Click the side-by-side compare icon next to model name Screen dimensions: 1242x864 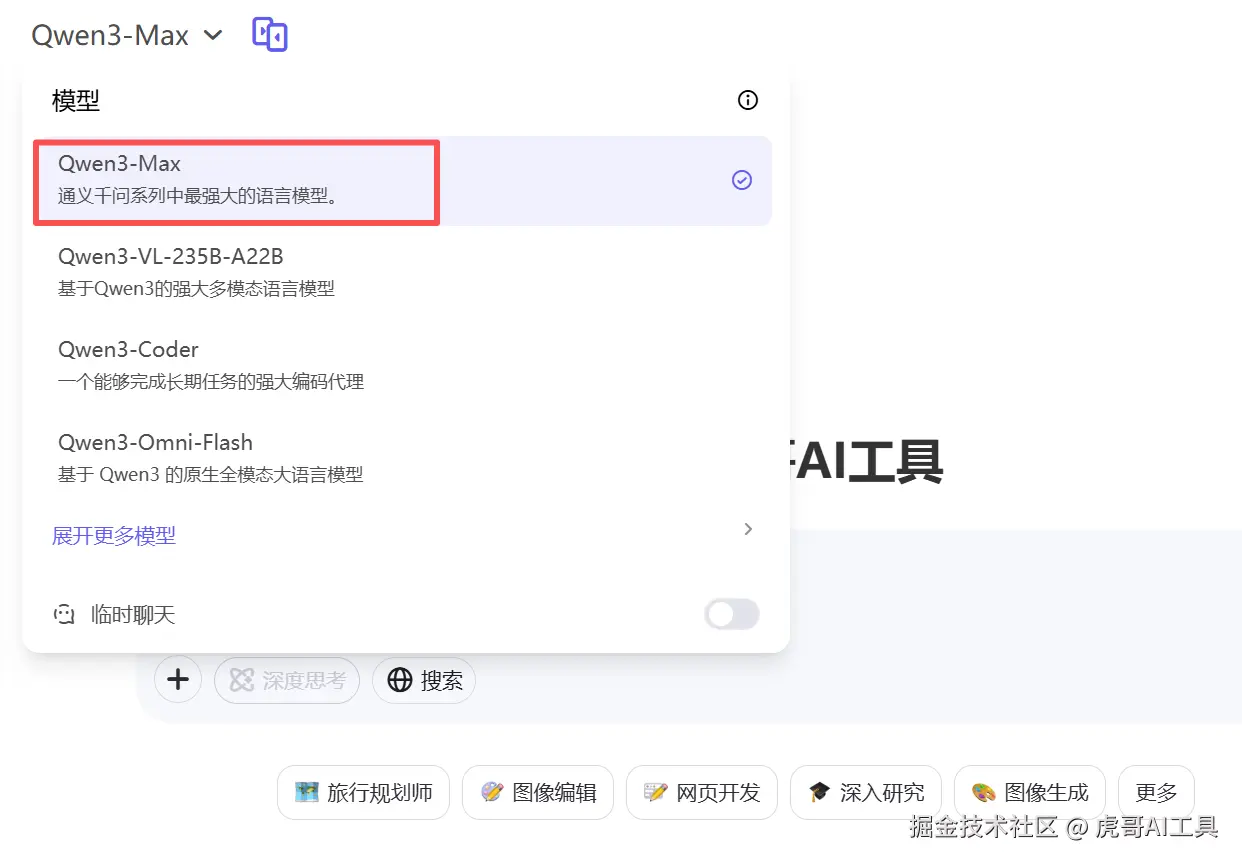[x=270, y=35]
